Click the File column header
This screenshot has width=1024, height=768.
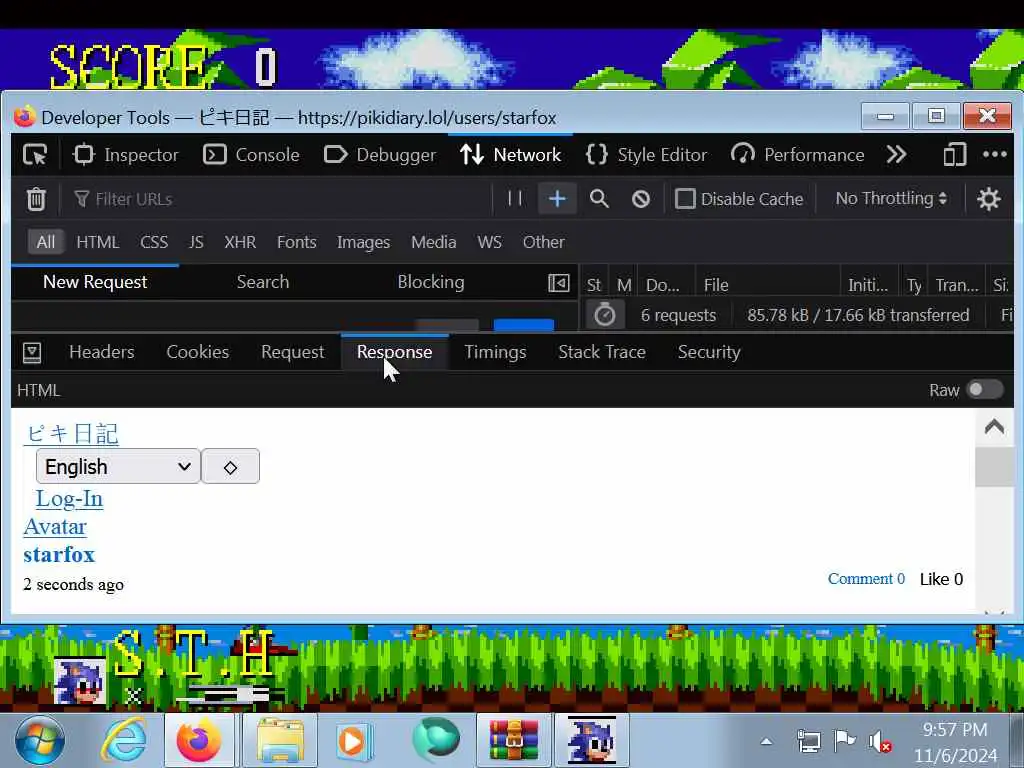[x=767, y=285]
